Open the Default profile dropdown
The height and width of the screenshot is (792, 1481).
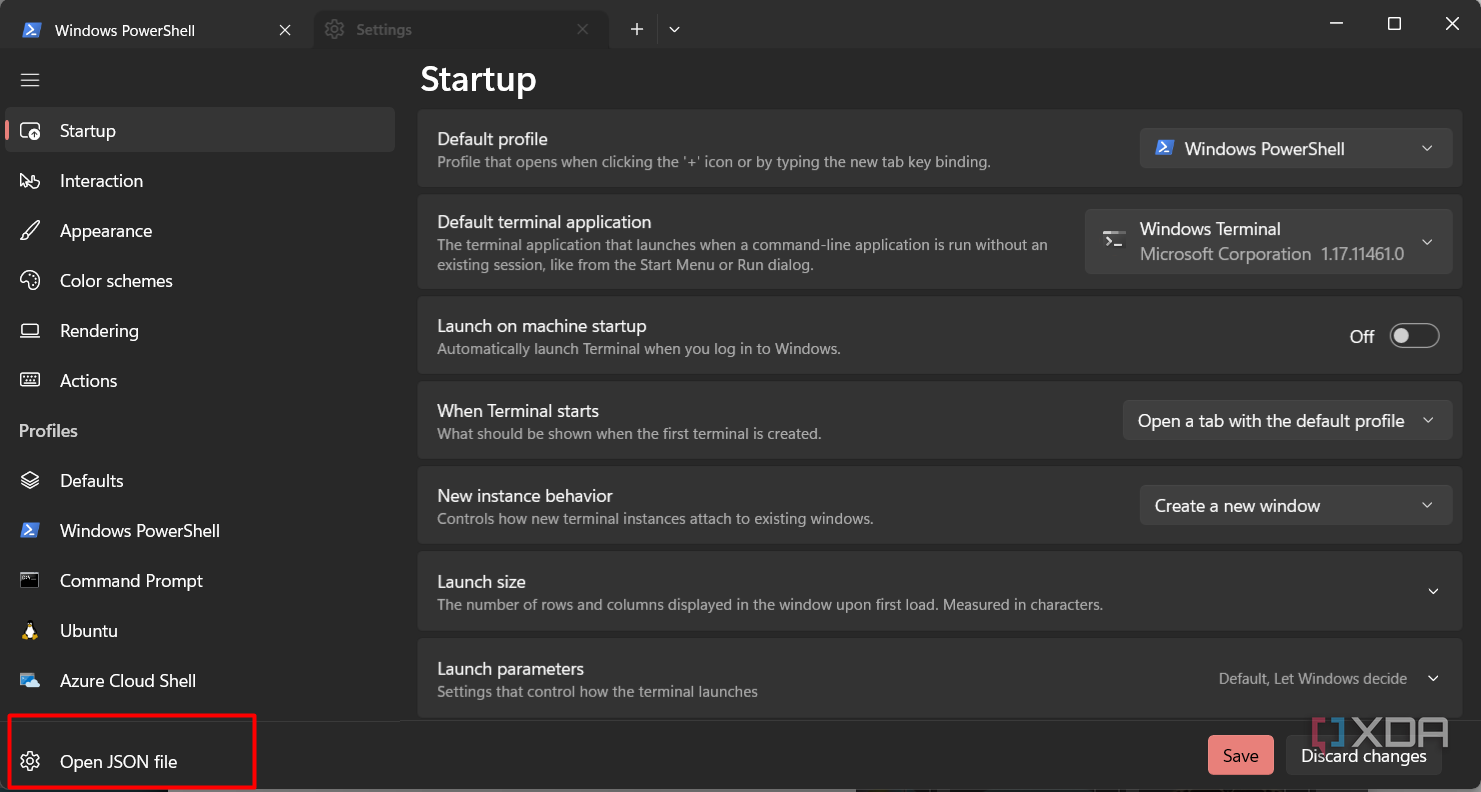click(x=1295, y=149)
